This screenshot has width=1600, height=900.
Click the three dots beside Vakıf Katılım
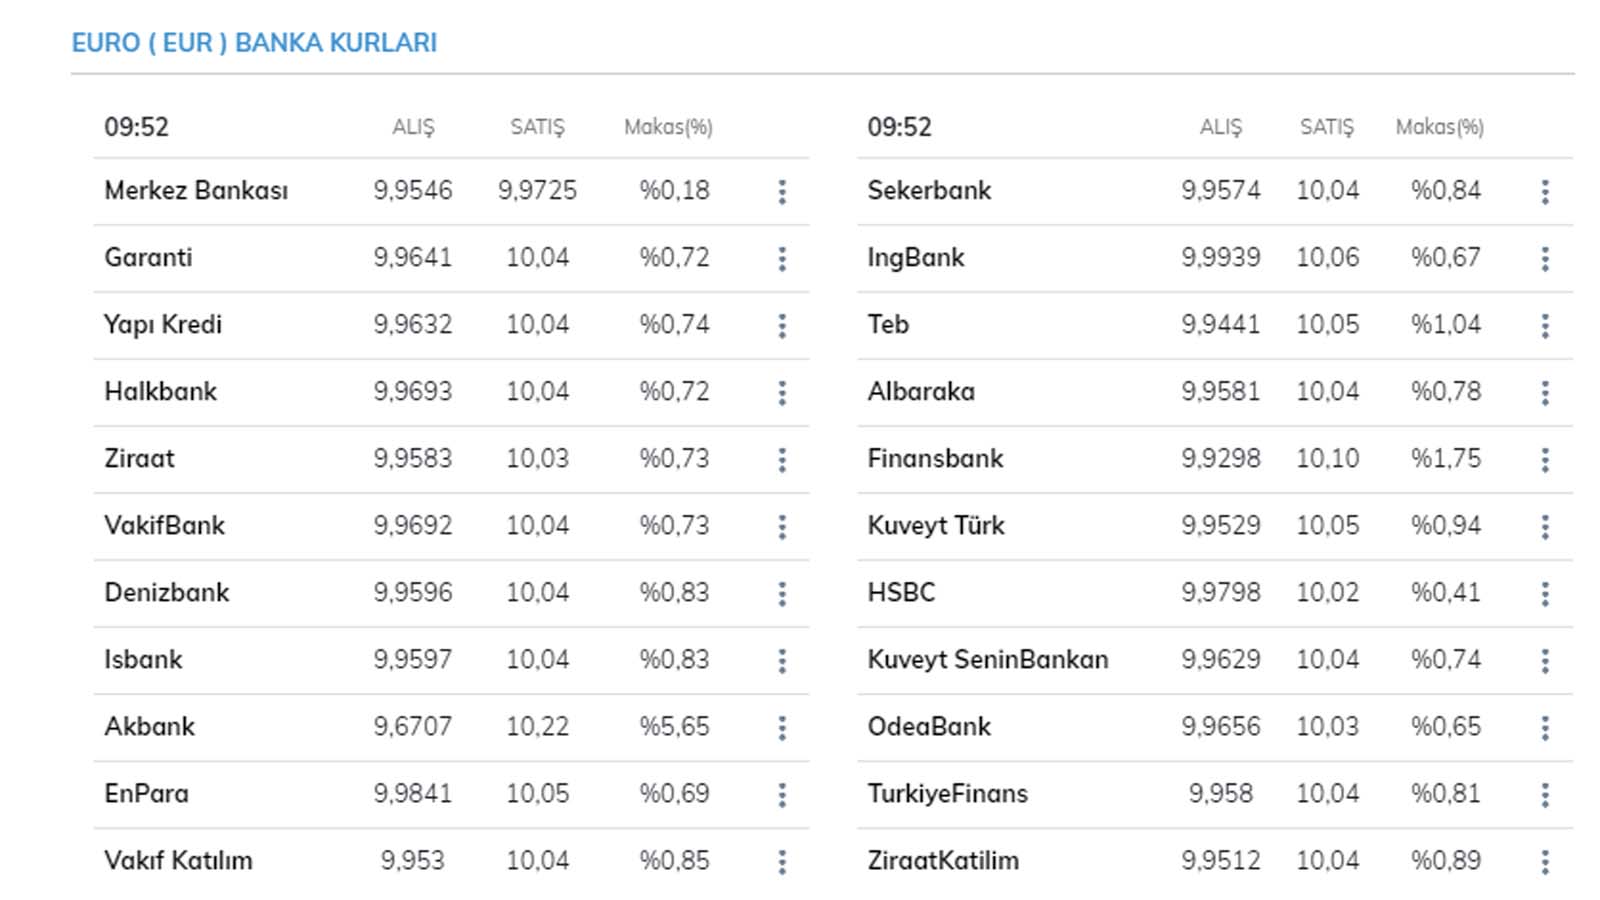(x=782, y=862)
